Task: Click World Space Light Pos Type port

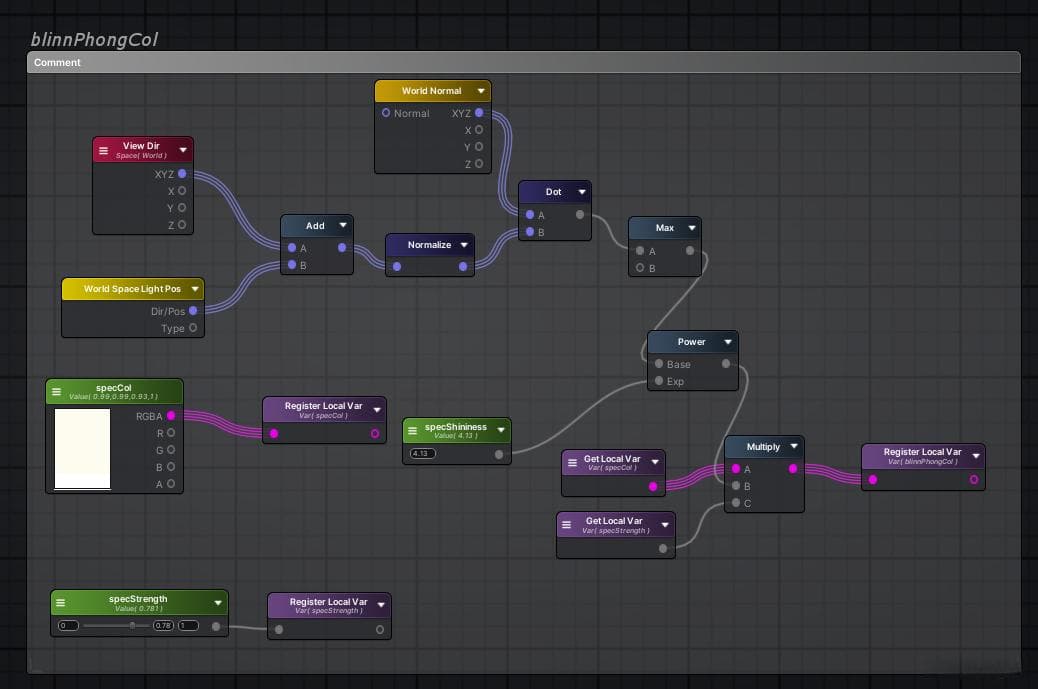Action: 193,328
